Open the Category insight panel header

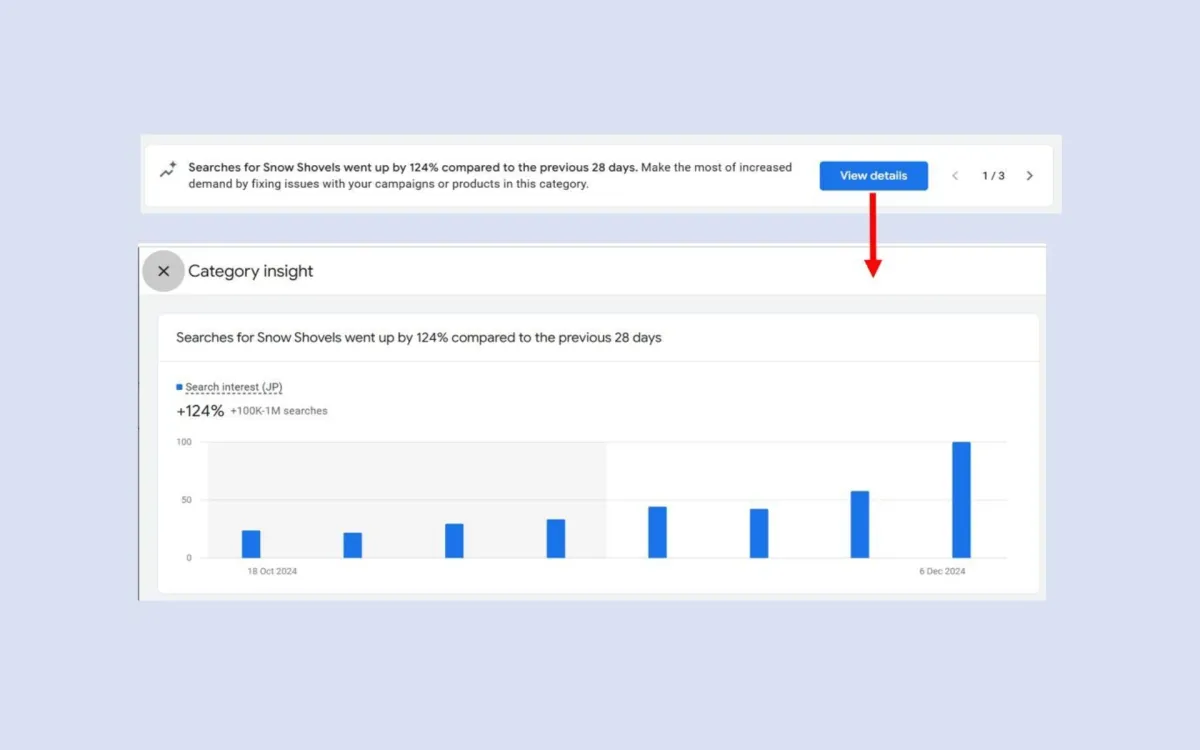[x=251, y=271]
